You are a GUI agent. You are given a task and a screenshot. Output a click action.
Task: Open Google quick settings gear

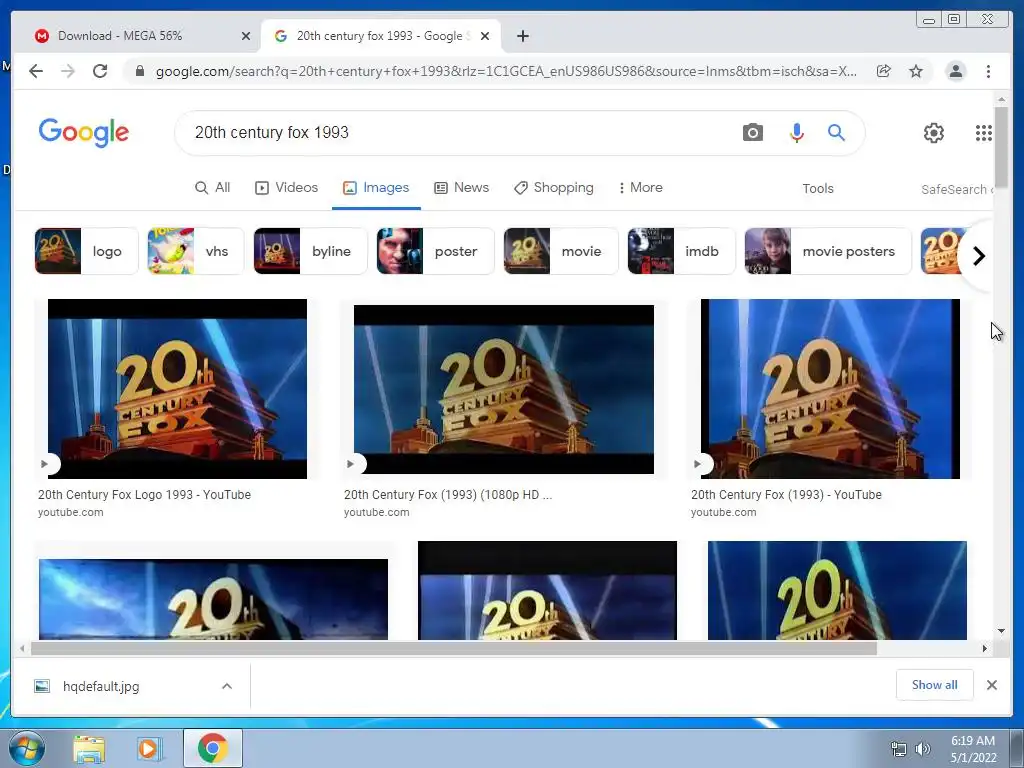tap(933, 133)
